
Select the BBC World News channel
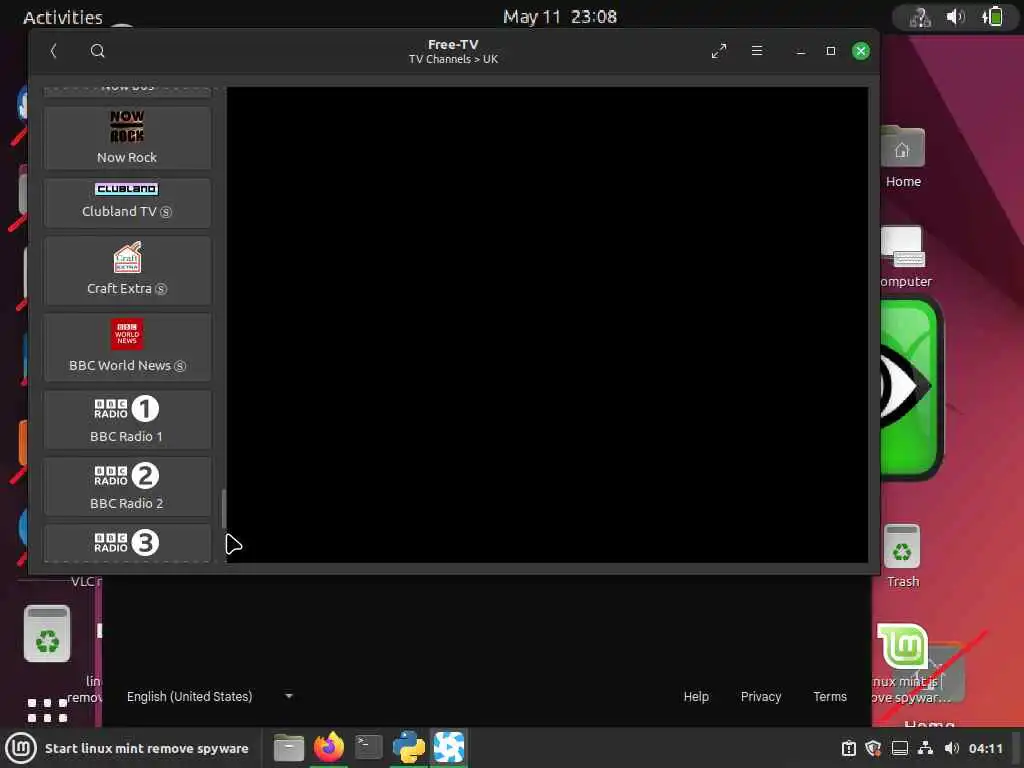pos(127,347)
